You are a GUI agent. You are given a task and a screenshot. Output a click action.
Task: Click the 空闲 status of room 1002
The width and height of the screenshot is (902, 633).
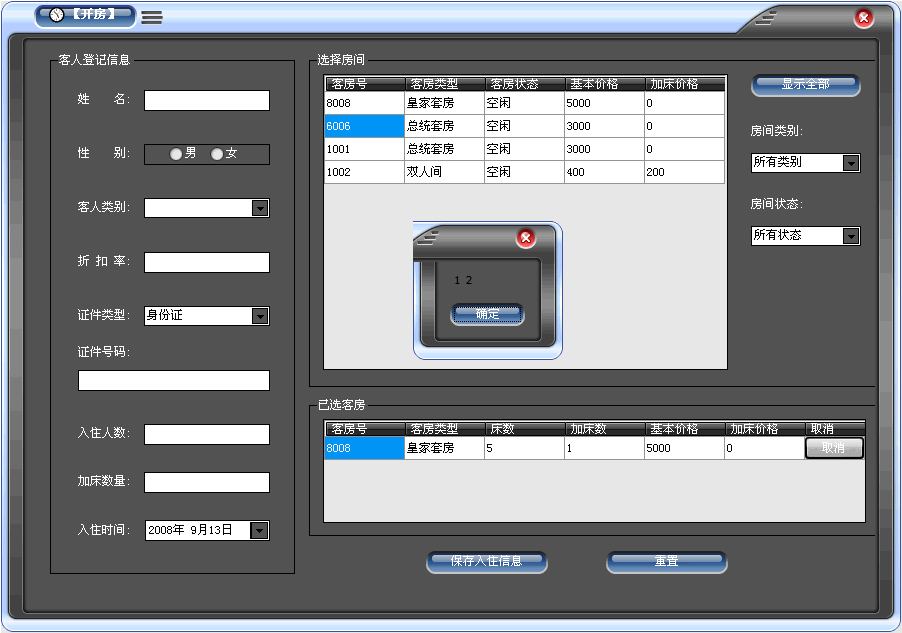[524, 172]
